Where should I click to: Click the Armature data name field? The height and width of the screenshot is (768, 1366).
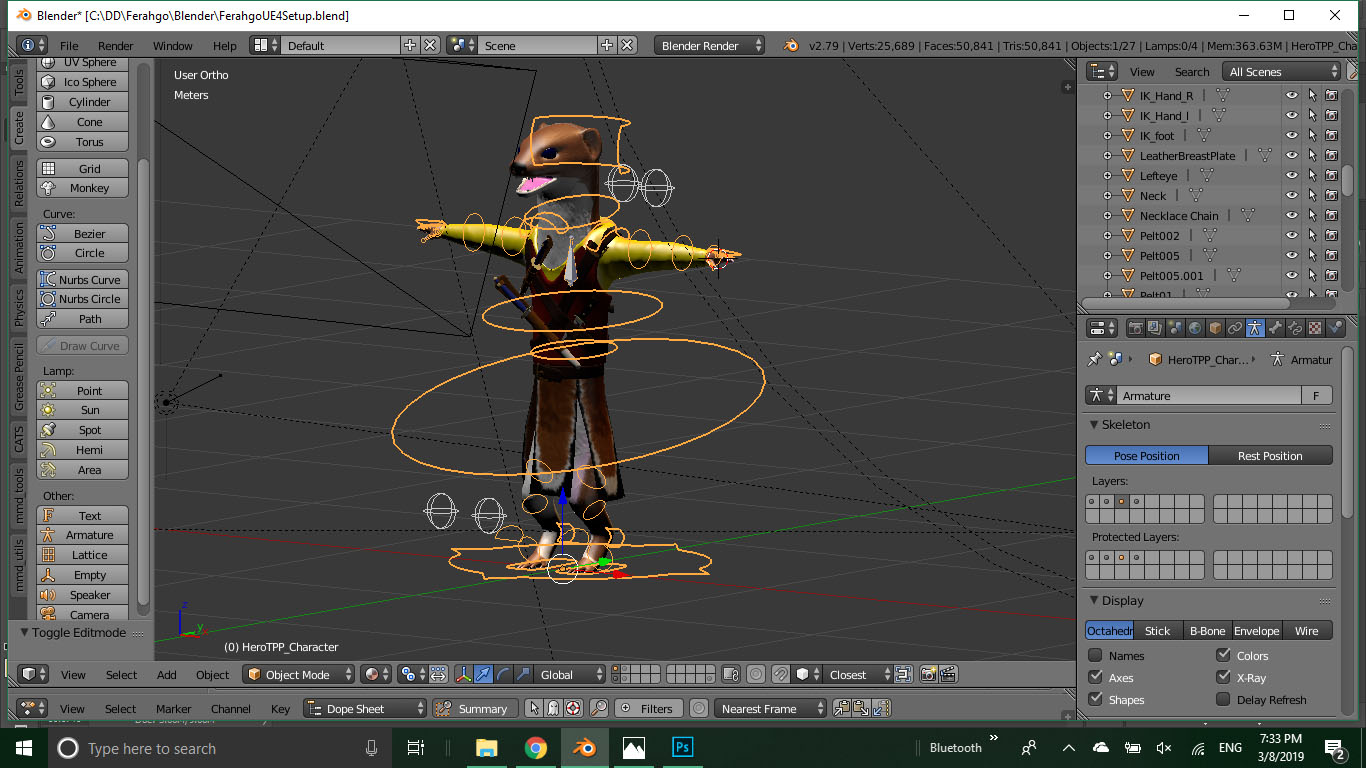point(1207,396)
